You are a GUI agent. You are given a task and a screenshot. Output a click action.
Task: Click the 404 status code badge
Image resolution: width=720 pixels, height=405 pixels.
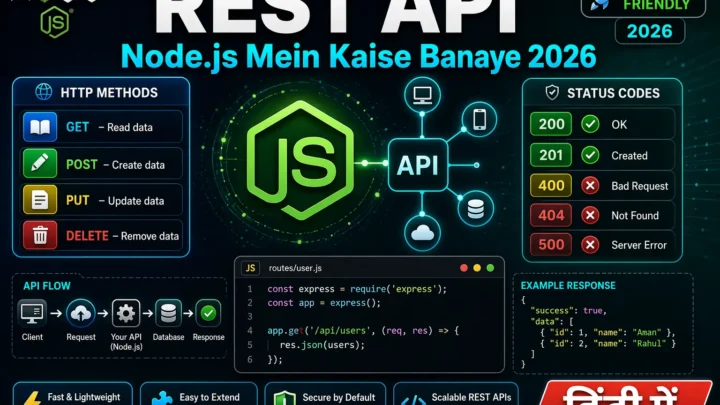551,215
